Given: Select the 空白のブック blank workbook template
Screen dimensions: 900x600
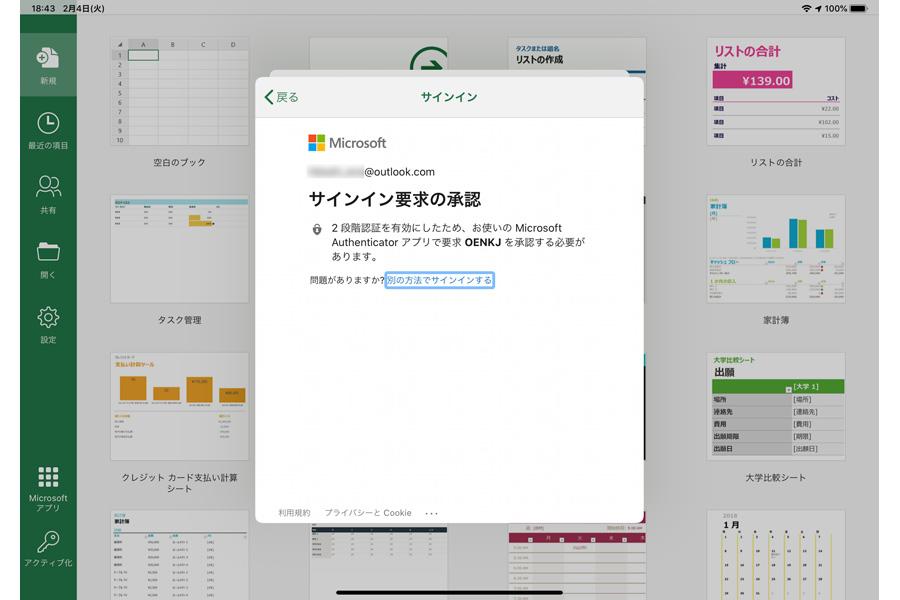Looking at the screenshot, I should pyautogui.click(x=178, y=92).
